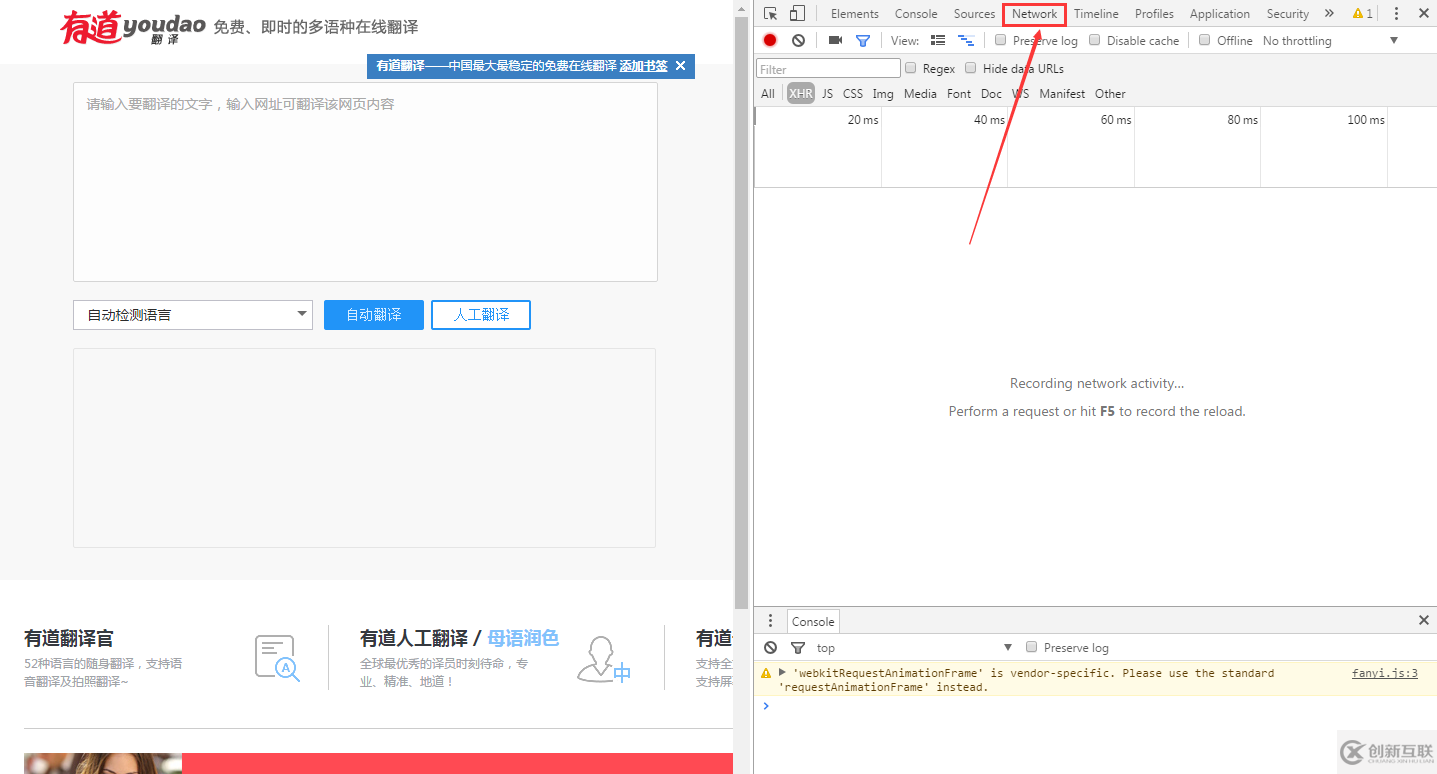The width and height of the screenshot is (1437, 774).
Task: Click the yellow warning count indicator
Action: click(1362, 14)
